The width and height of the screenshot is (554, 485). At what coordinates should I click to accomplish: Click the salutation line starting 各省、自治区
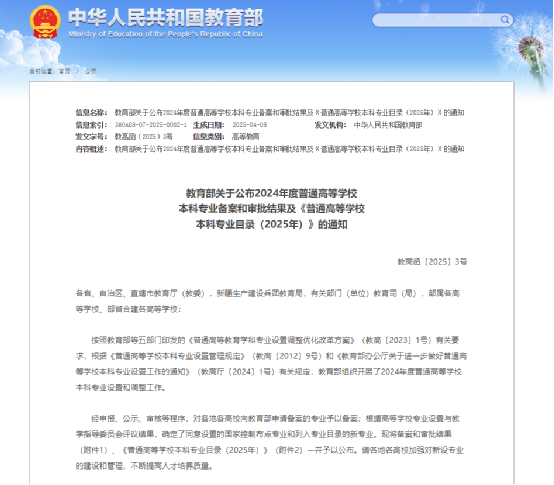[x=267, y=293]
